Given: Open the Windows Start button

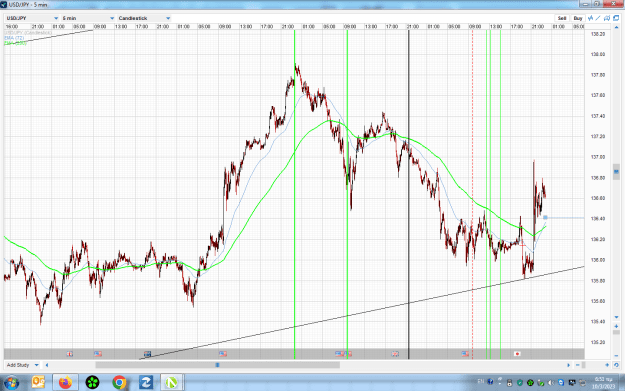Looking at the screenshot, I should [x=12, y=383].
